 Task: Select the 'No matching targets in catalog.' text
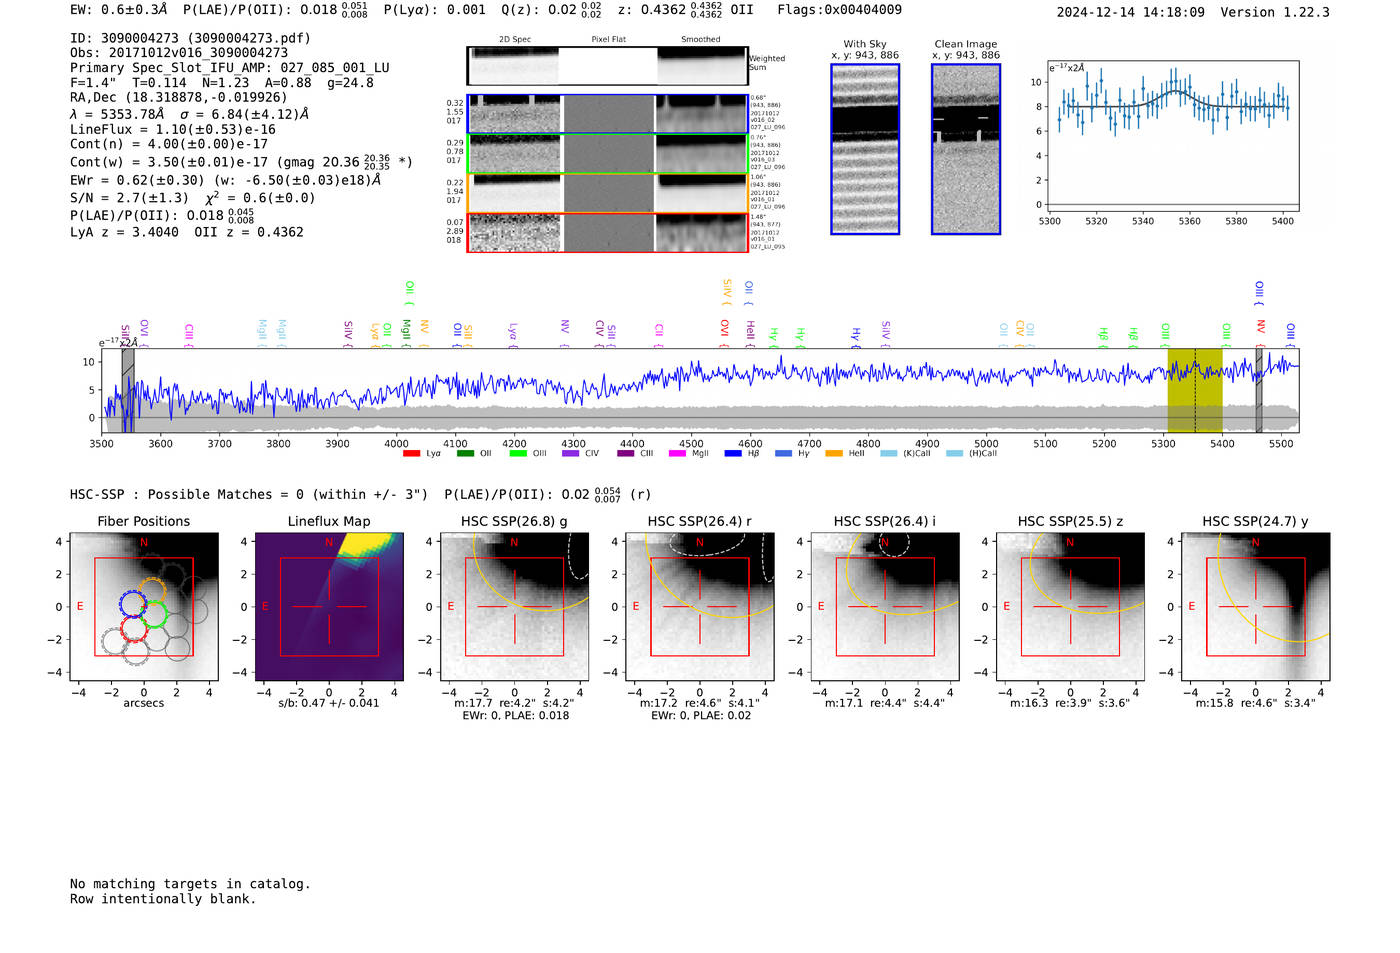pos(190,884)
